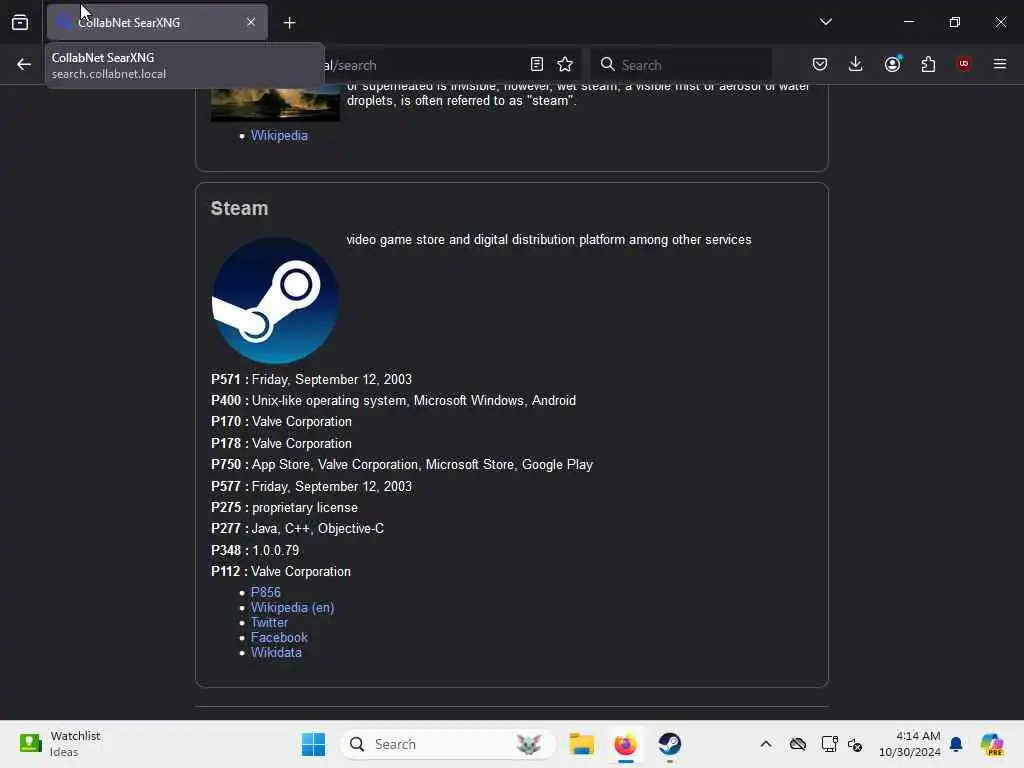The width and height of the screenshot is (1024, 768).
Task: Open the Downloads panel
Action: (x=856, y=64)
